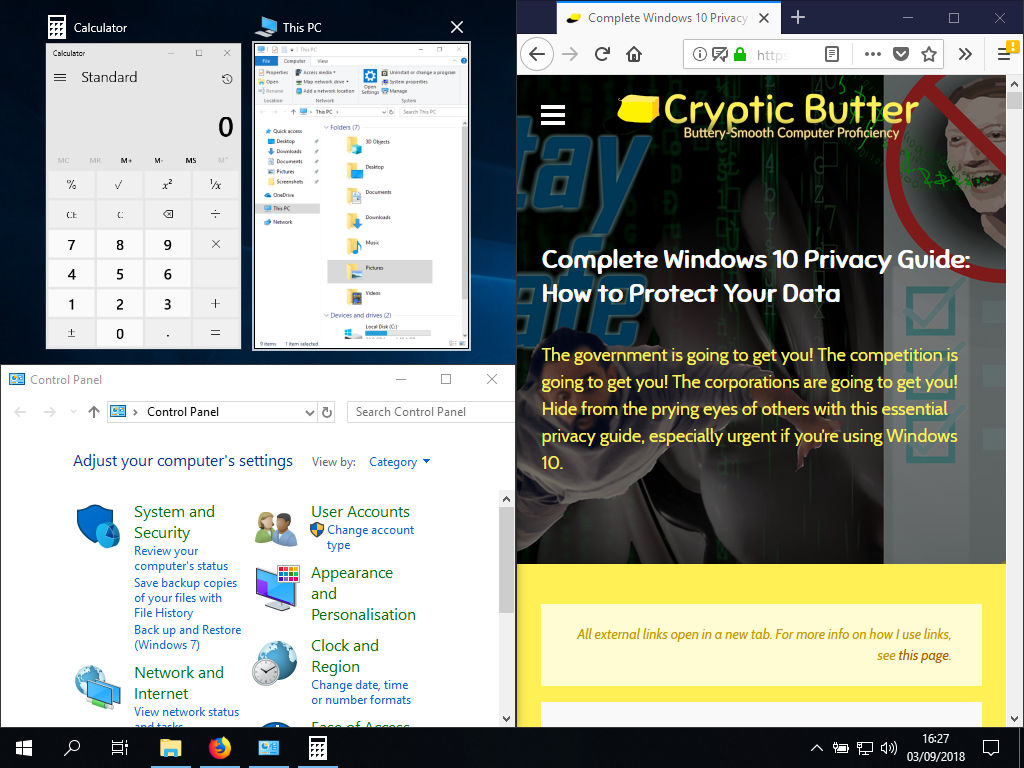Go to Firefox home page

click(x=633, y=54)
